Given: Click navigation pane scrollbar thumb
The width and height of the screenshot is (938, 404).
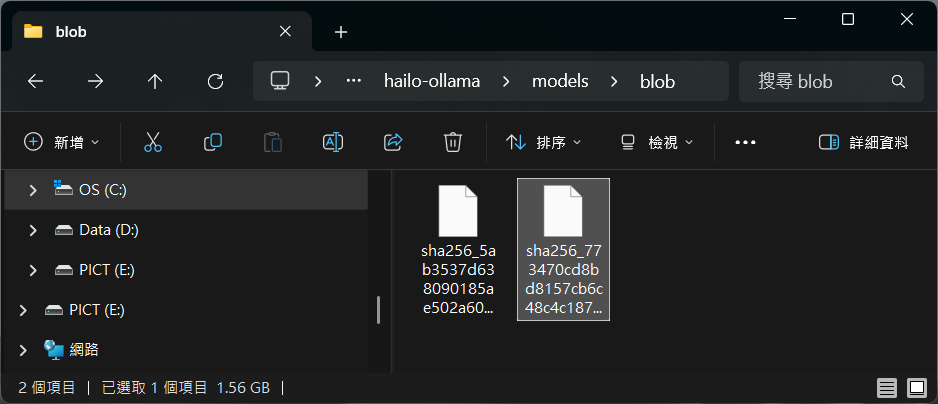Looking at the screenshot, I should tap(379, 310).
